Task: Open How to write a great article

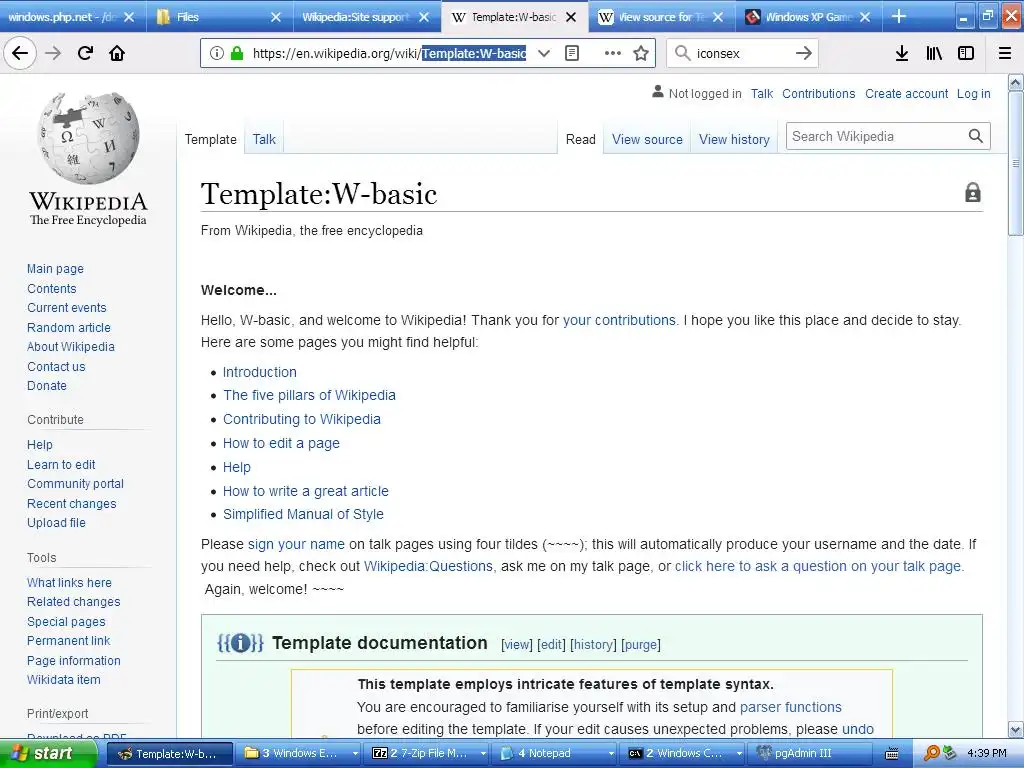Action: point(306,491)
